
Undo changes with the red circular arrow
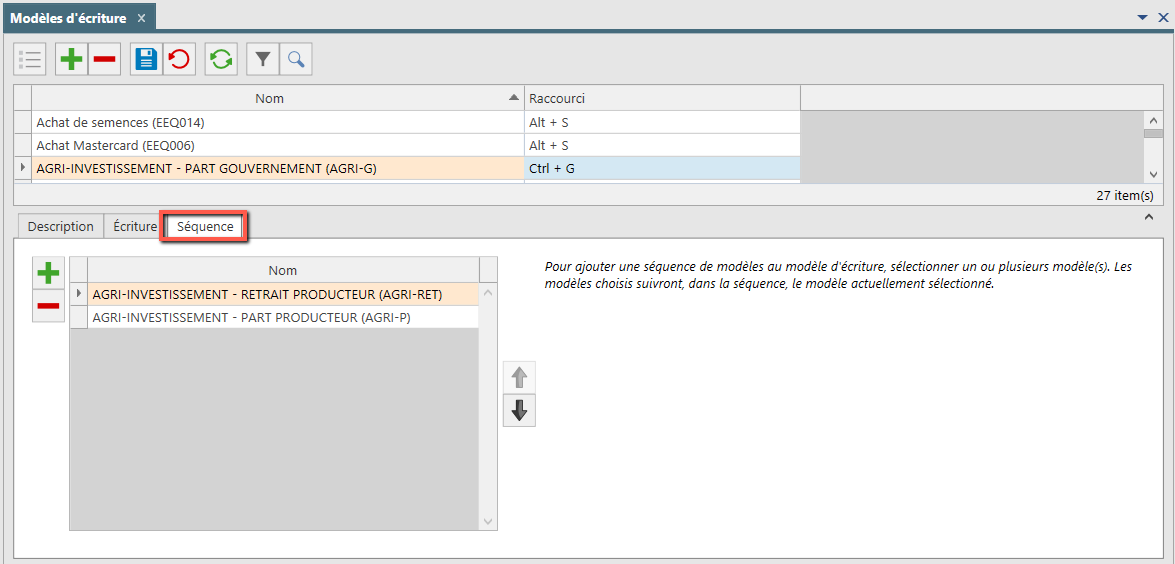coord(179,59)
